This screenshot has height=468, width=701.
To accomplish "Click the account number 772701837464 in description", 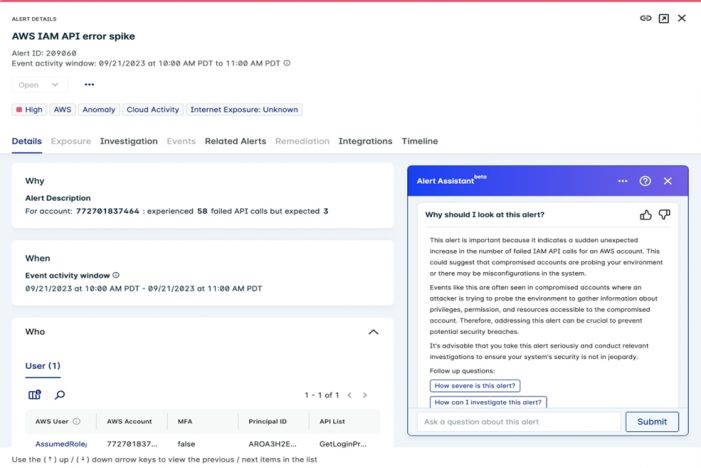I will point(107,211).
